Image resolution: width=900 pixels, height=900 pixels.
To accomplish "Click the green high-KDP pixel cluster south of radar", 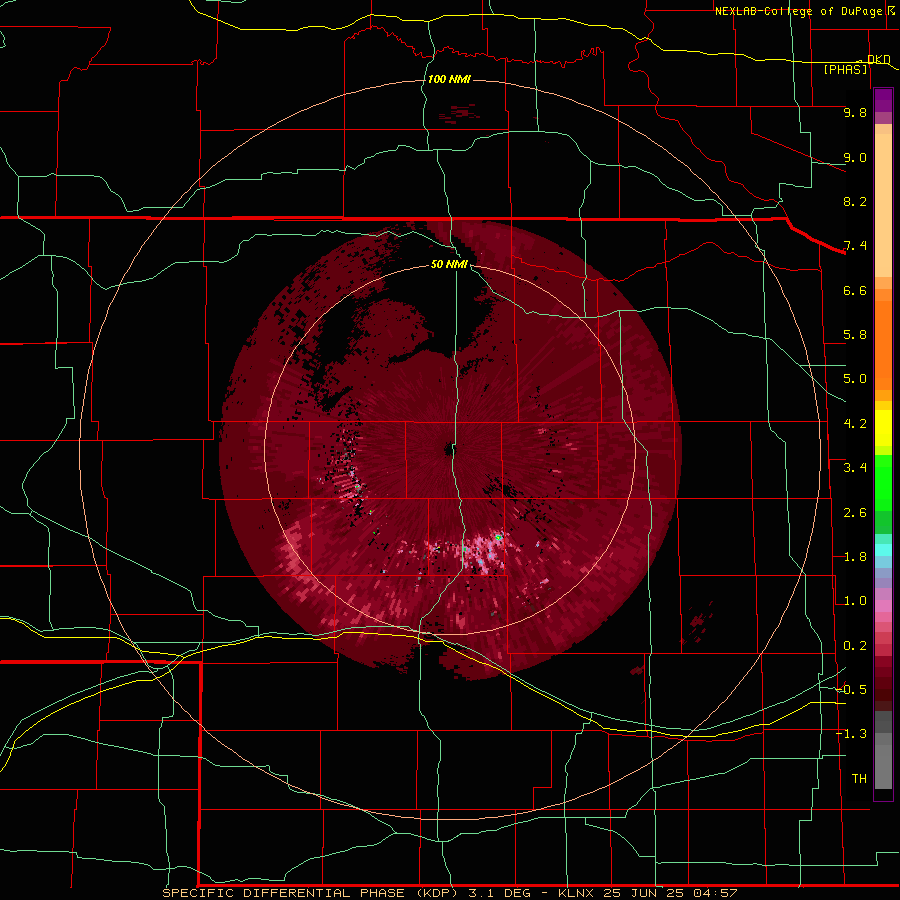I will pos(498,537).
